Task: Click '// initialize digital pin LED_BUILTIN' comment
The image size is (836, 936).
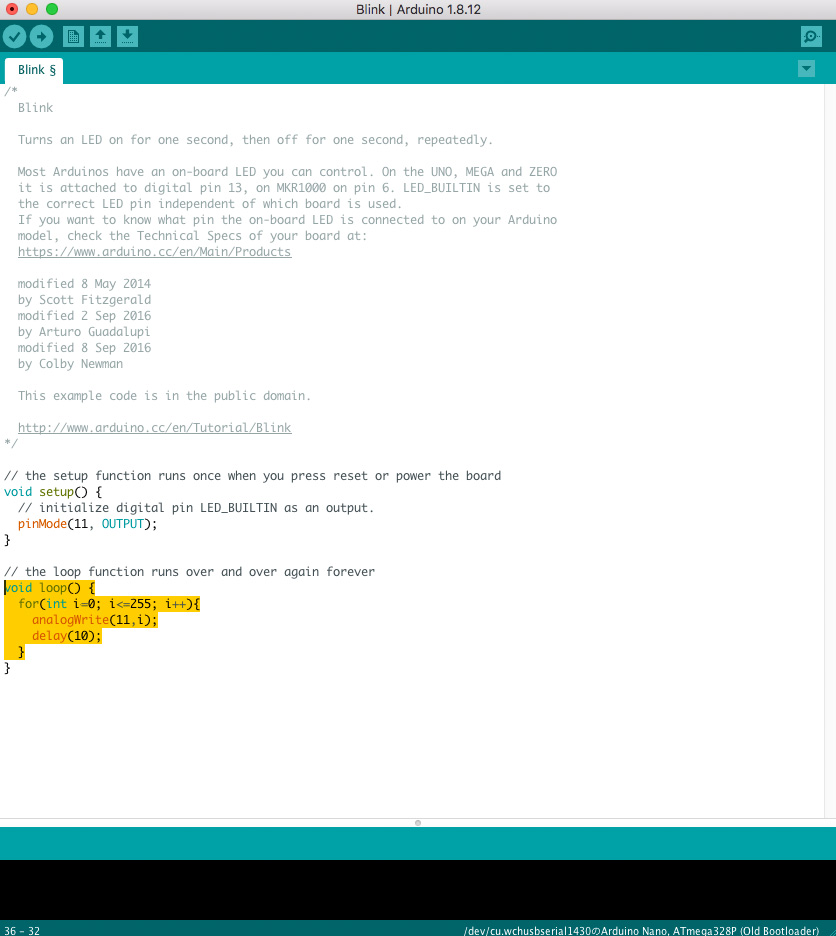Action: (196, 508)
